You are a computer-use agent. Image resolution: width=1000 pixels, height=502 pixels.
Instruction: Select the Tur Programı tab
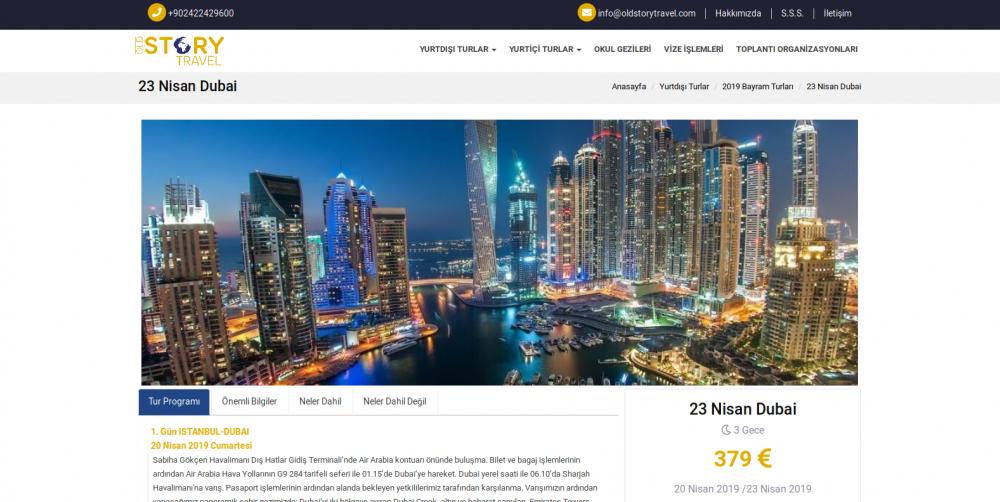pyautogui.click(x=174, y=402)
